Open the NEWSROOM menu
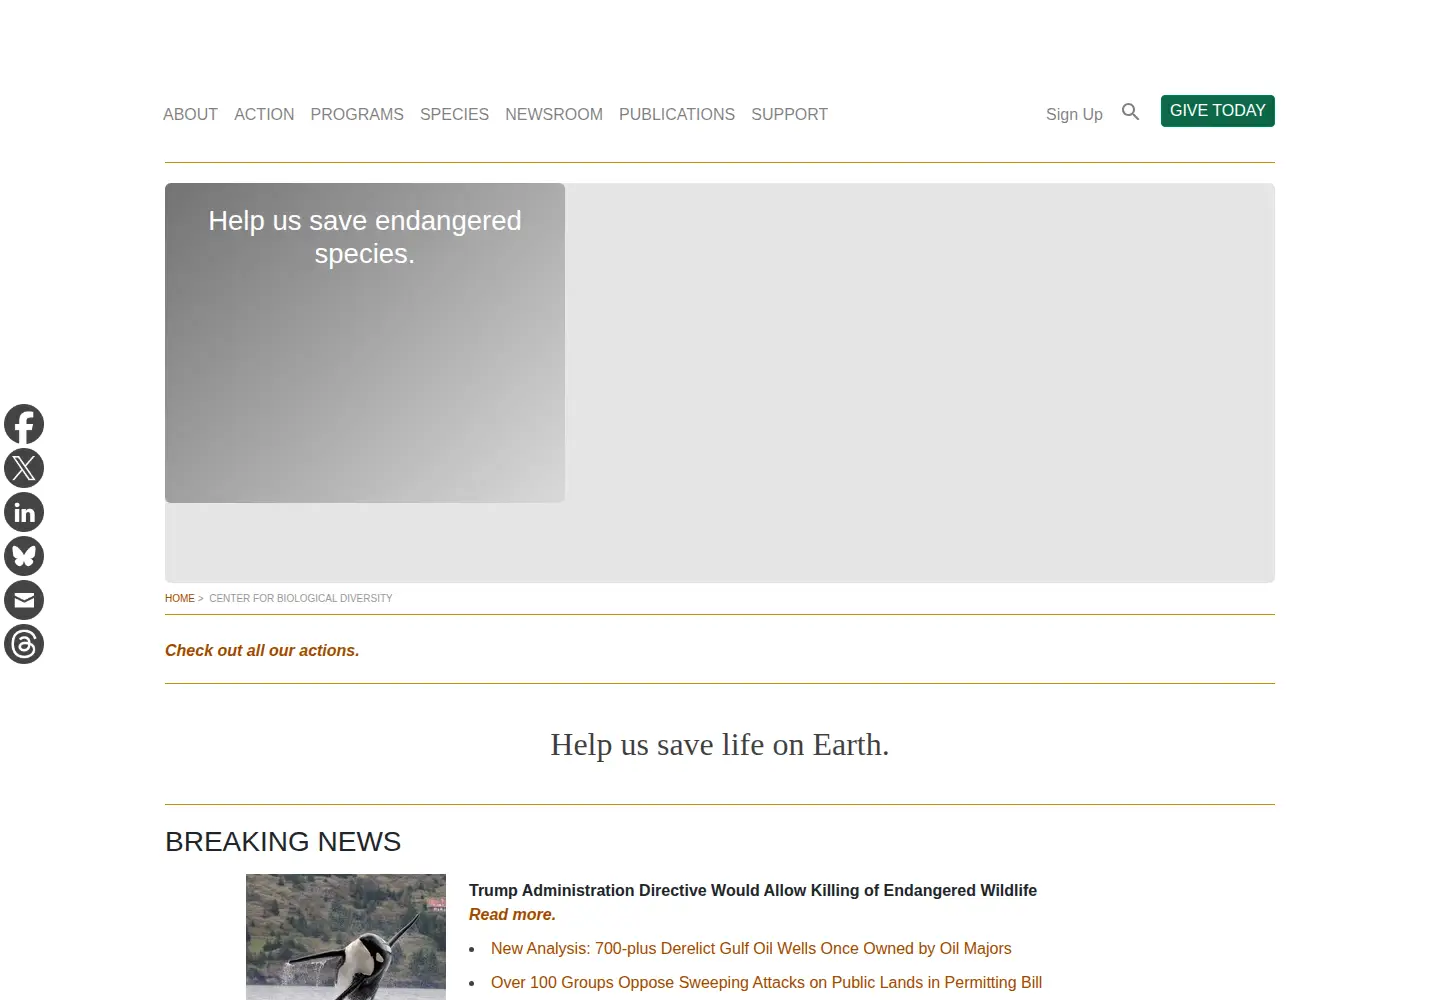1440x1000 pixels. tap(554, 114)
